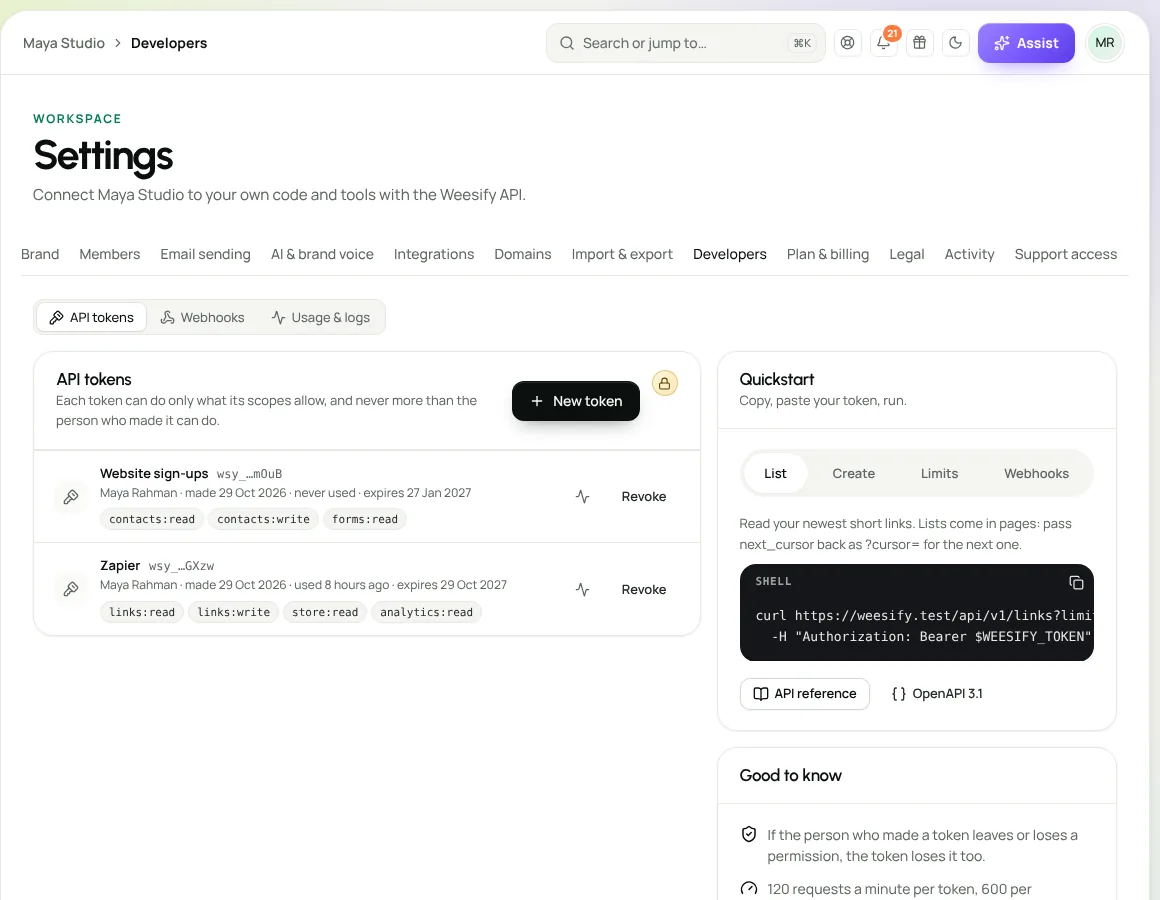
Task: Switch to the Members settings tab
Action: pos(109,254)
